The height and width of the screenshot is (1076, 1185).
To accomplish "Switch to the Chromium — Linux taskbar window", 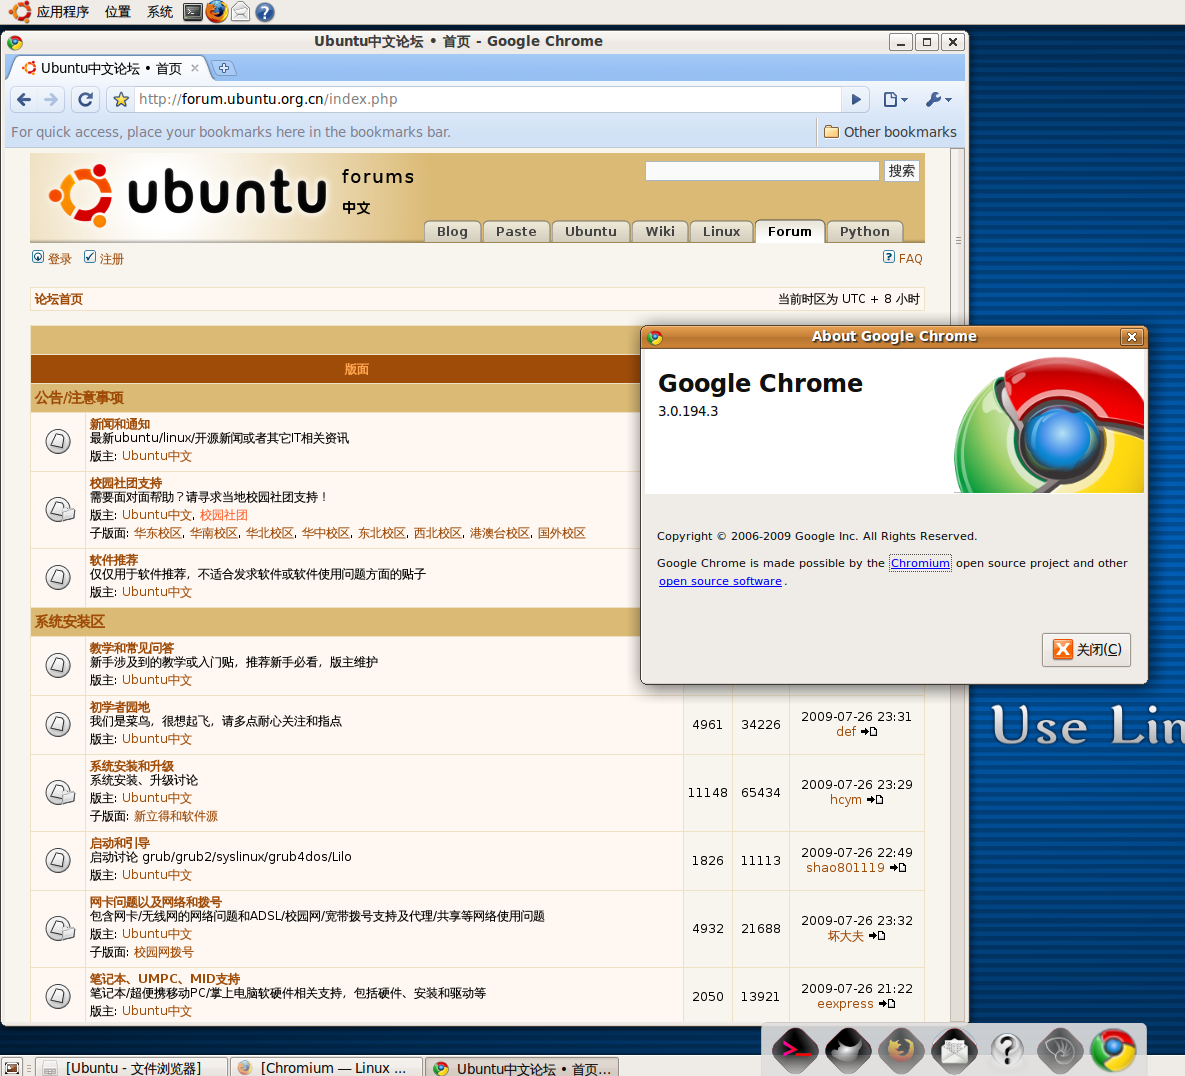I will tap(326, 1068).
